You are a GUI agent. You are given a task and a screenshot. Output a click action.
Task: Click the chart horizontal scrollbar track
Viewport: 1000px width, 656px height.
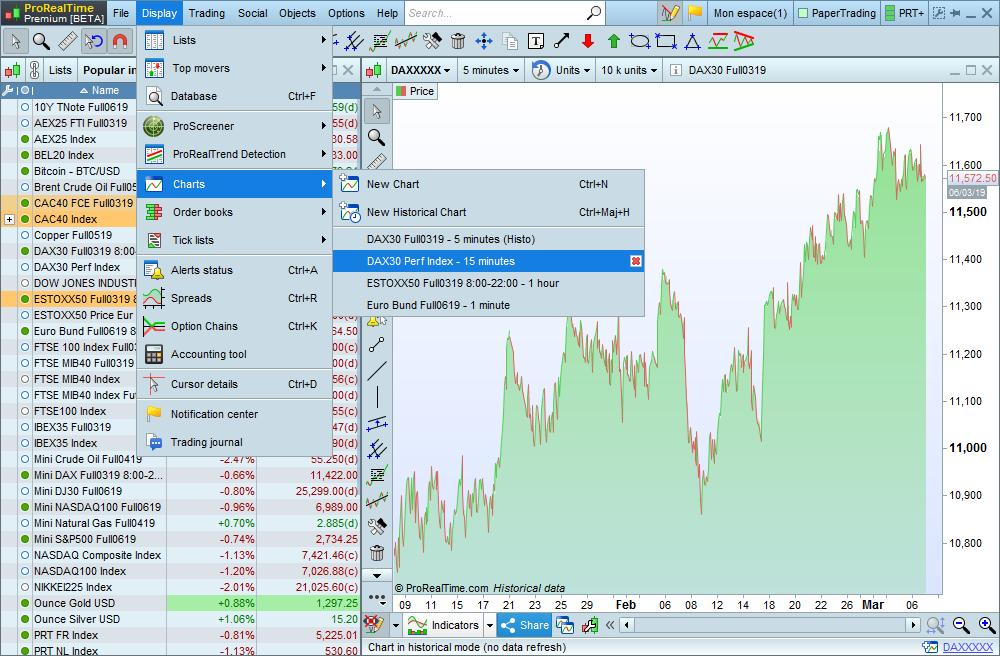pyautogui.click(x=770, y=625)
